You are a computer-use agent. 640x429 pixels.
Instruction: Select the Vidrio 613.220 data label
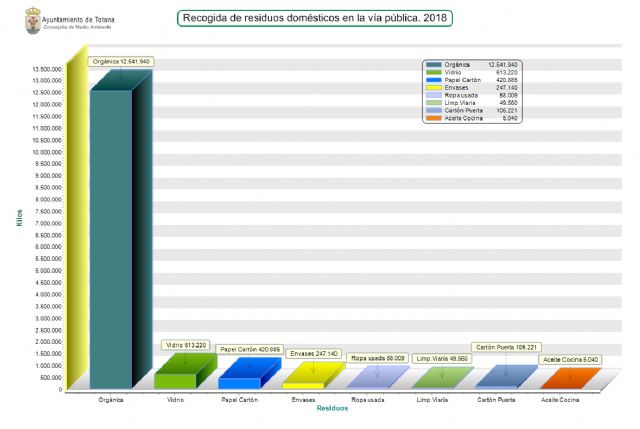pos(185,345)
